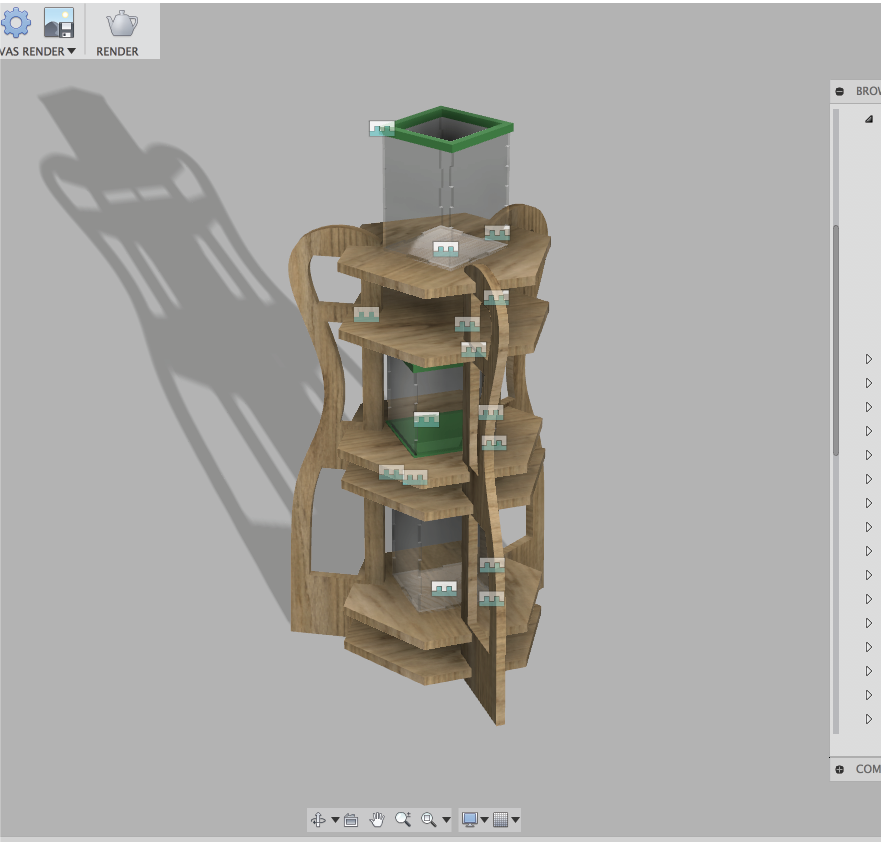
Task: Expand the bottommost collapsed Browser tree item
Action: point(868,719)
